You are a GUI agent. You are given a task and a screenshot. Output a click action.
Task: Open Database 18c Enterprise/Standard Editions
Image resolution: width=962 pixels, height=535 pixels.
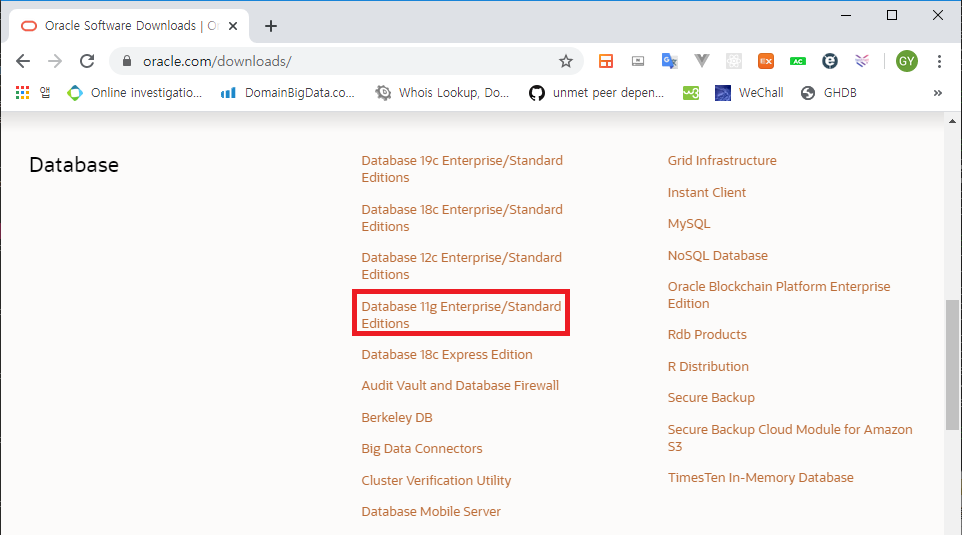pyautogui.click(x=462, y=218)
